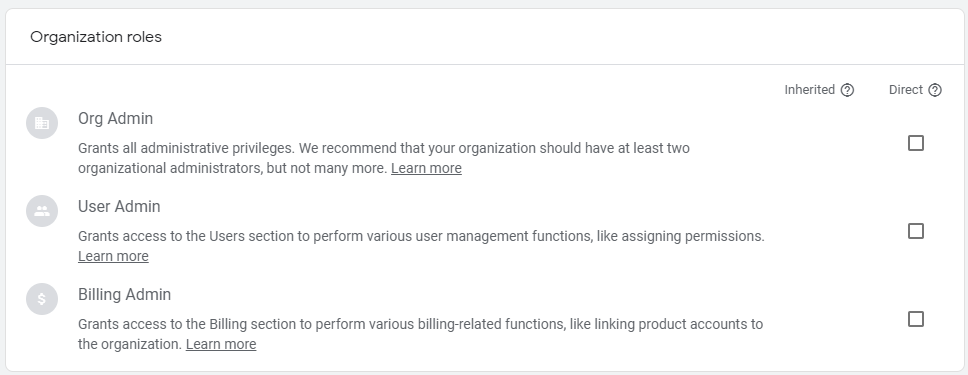Viewport: 968px width, 375px height.
Task: Click the Direct column label
Action: [906, 90]
